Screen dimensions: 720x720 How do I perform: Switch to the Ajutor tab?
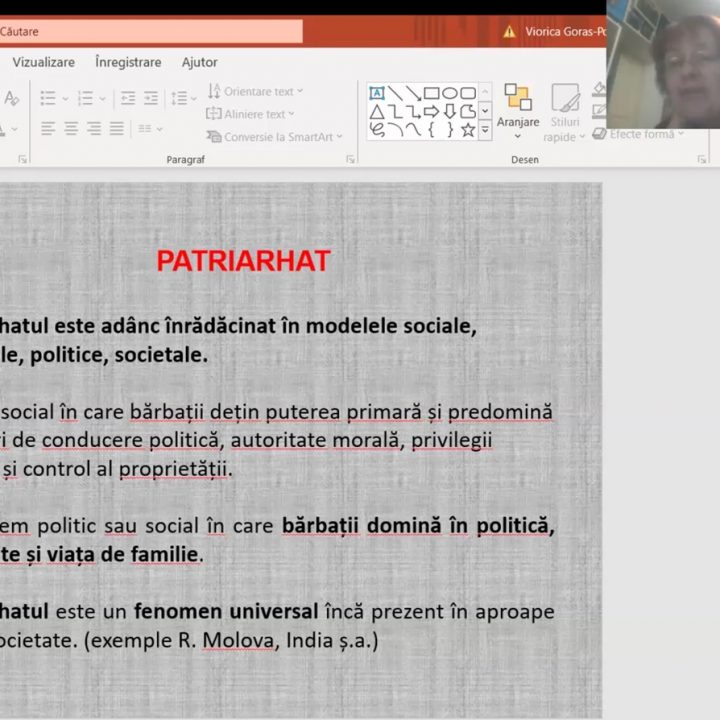(x=199, y=62)
